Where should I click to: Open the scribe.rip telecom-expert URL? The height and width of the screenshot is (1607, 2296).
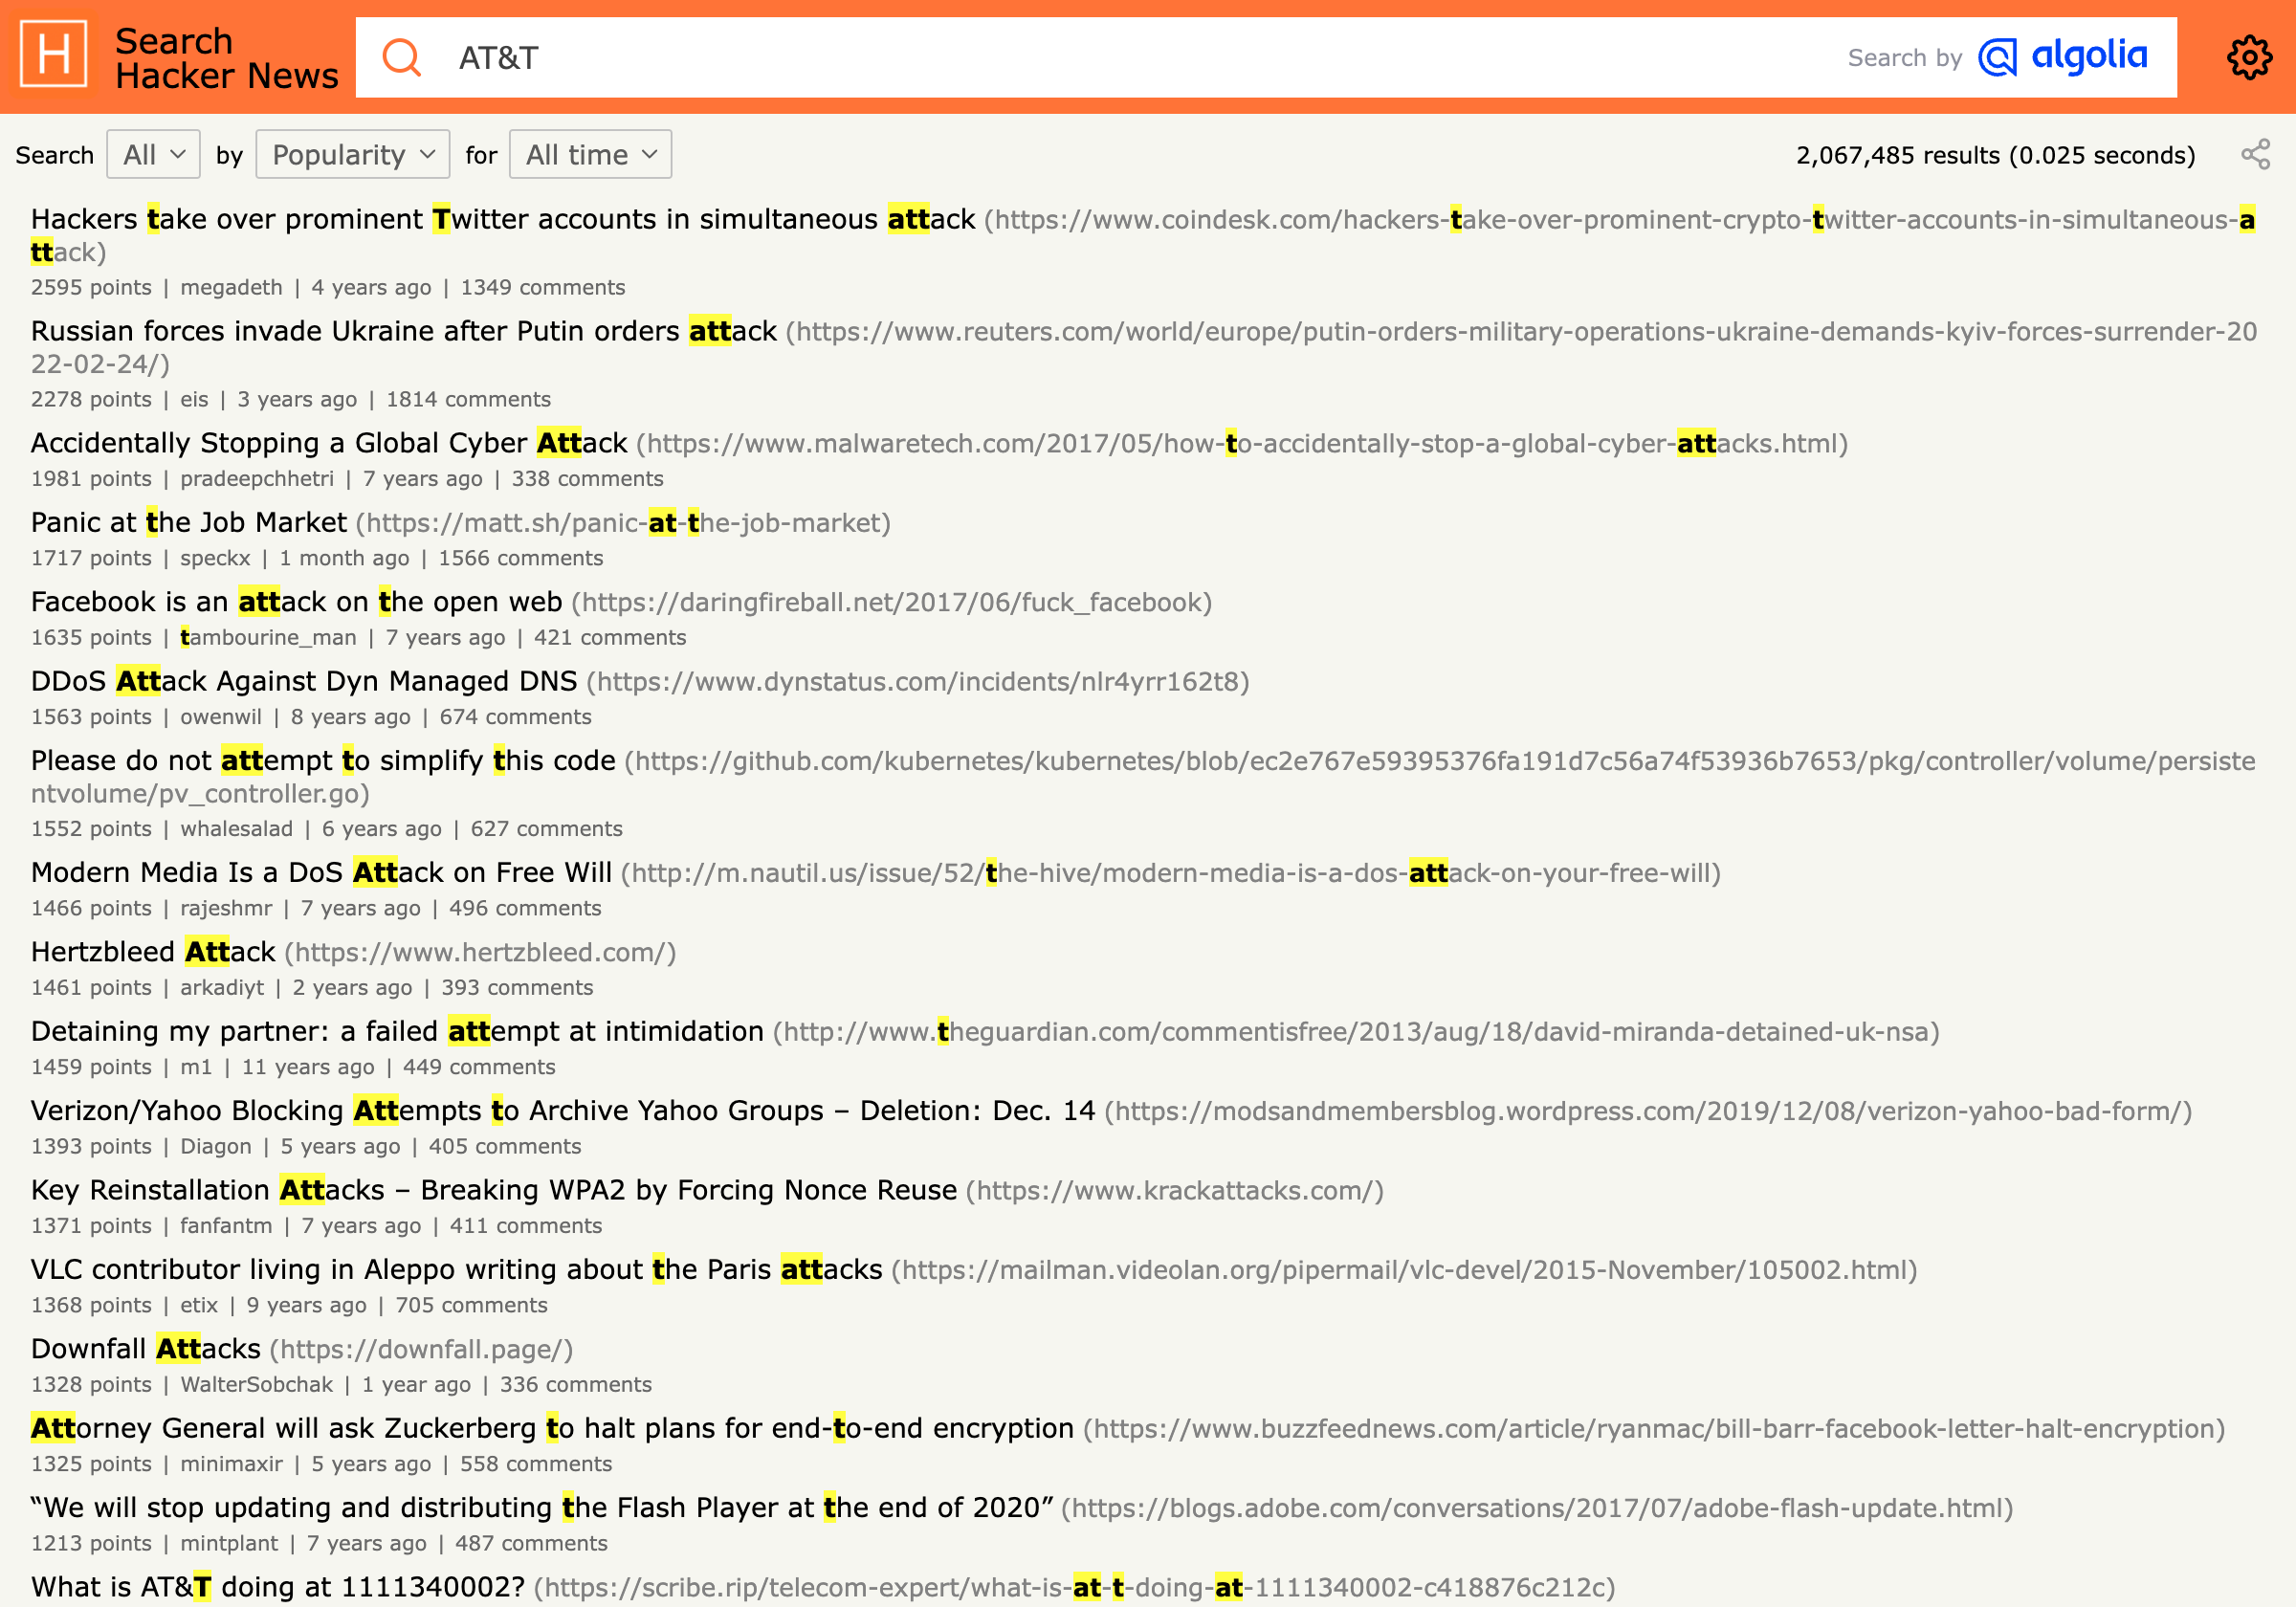[1075, 1586]
